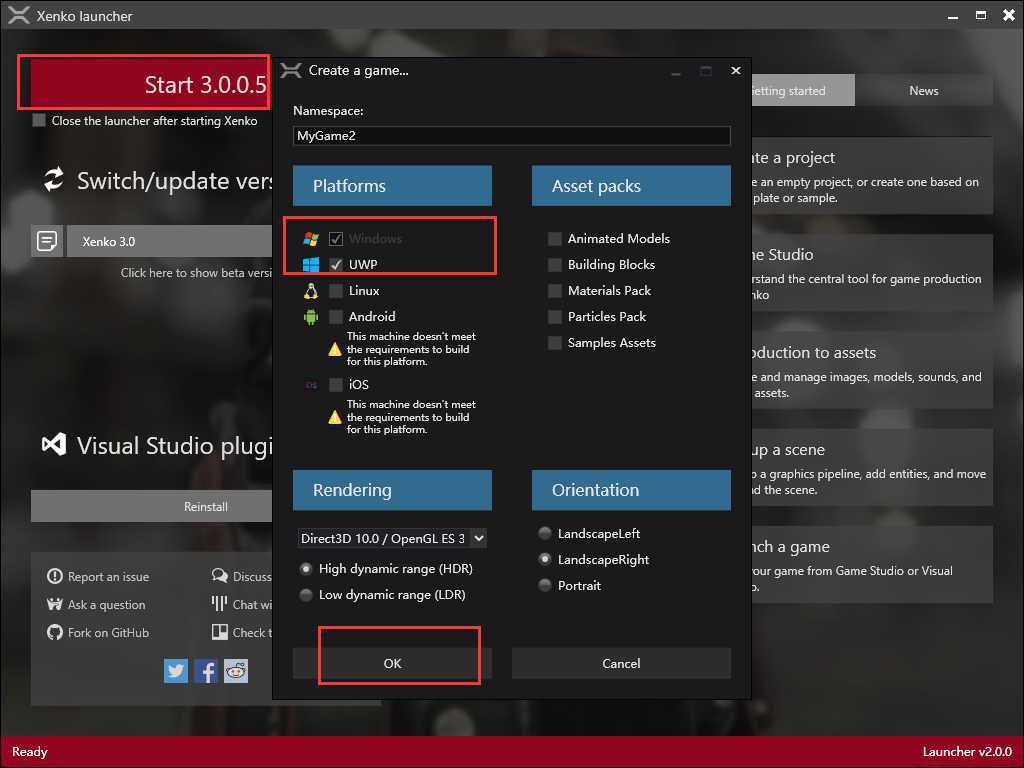Enable the iOS platform checkbox
Viewport: 1024px width, 768px height.
(x=336, y=385)
